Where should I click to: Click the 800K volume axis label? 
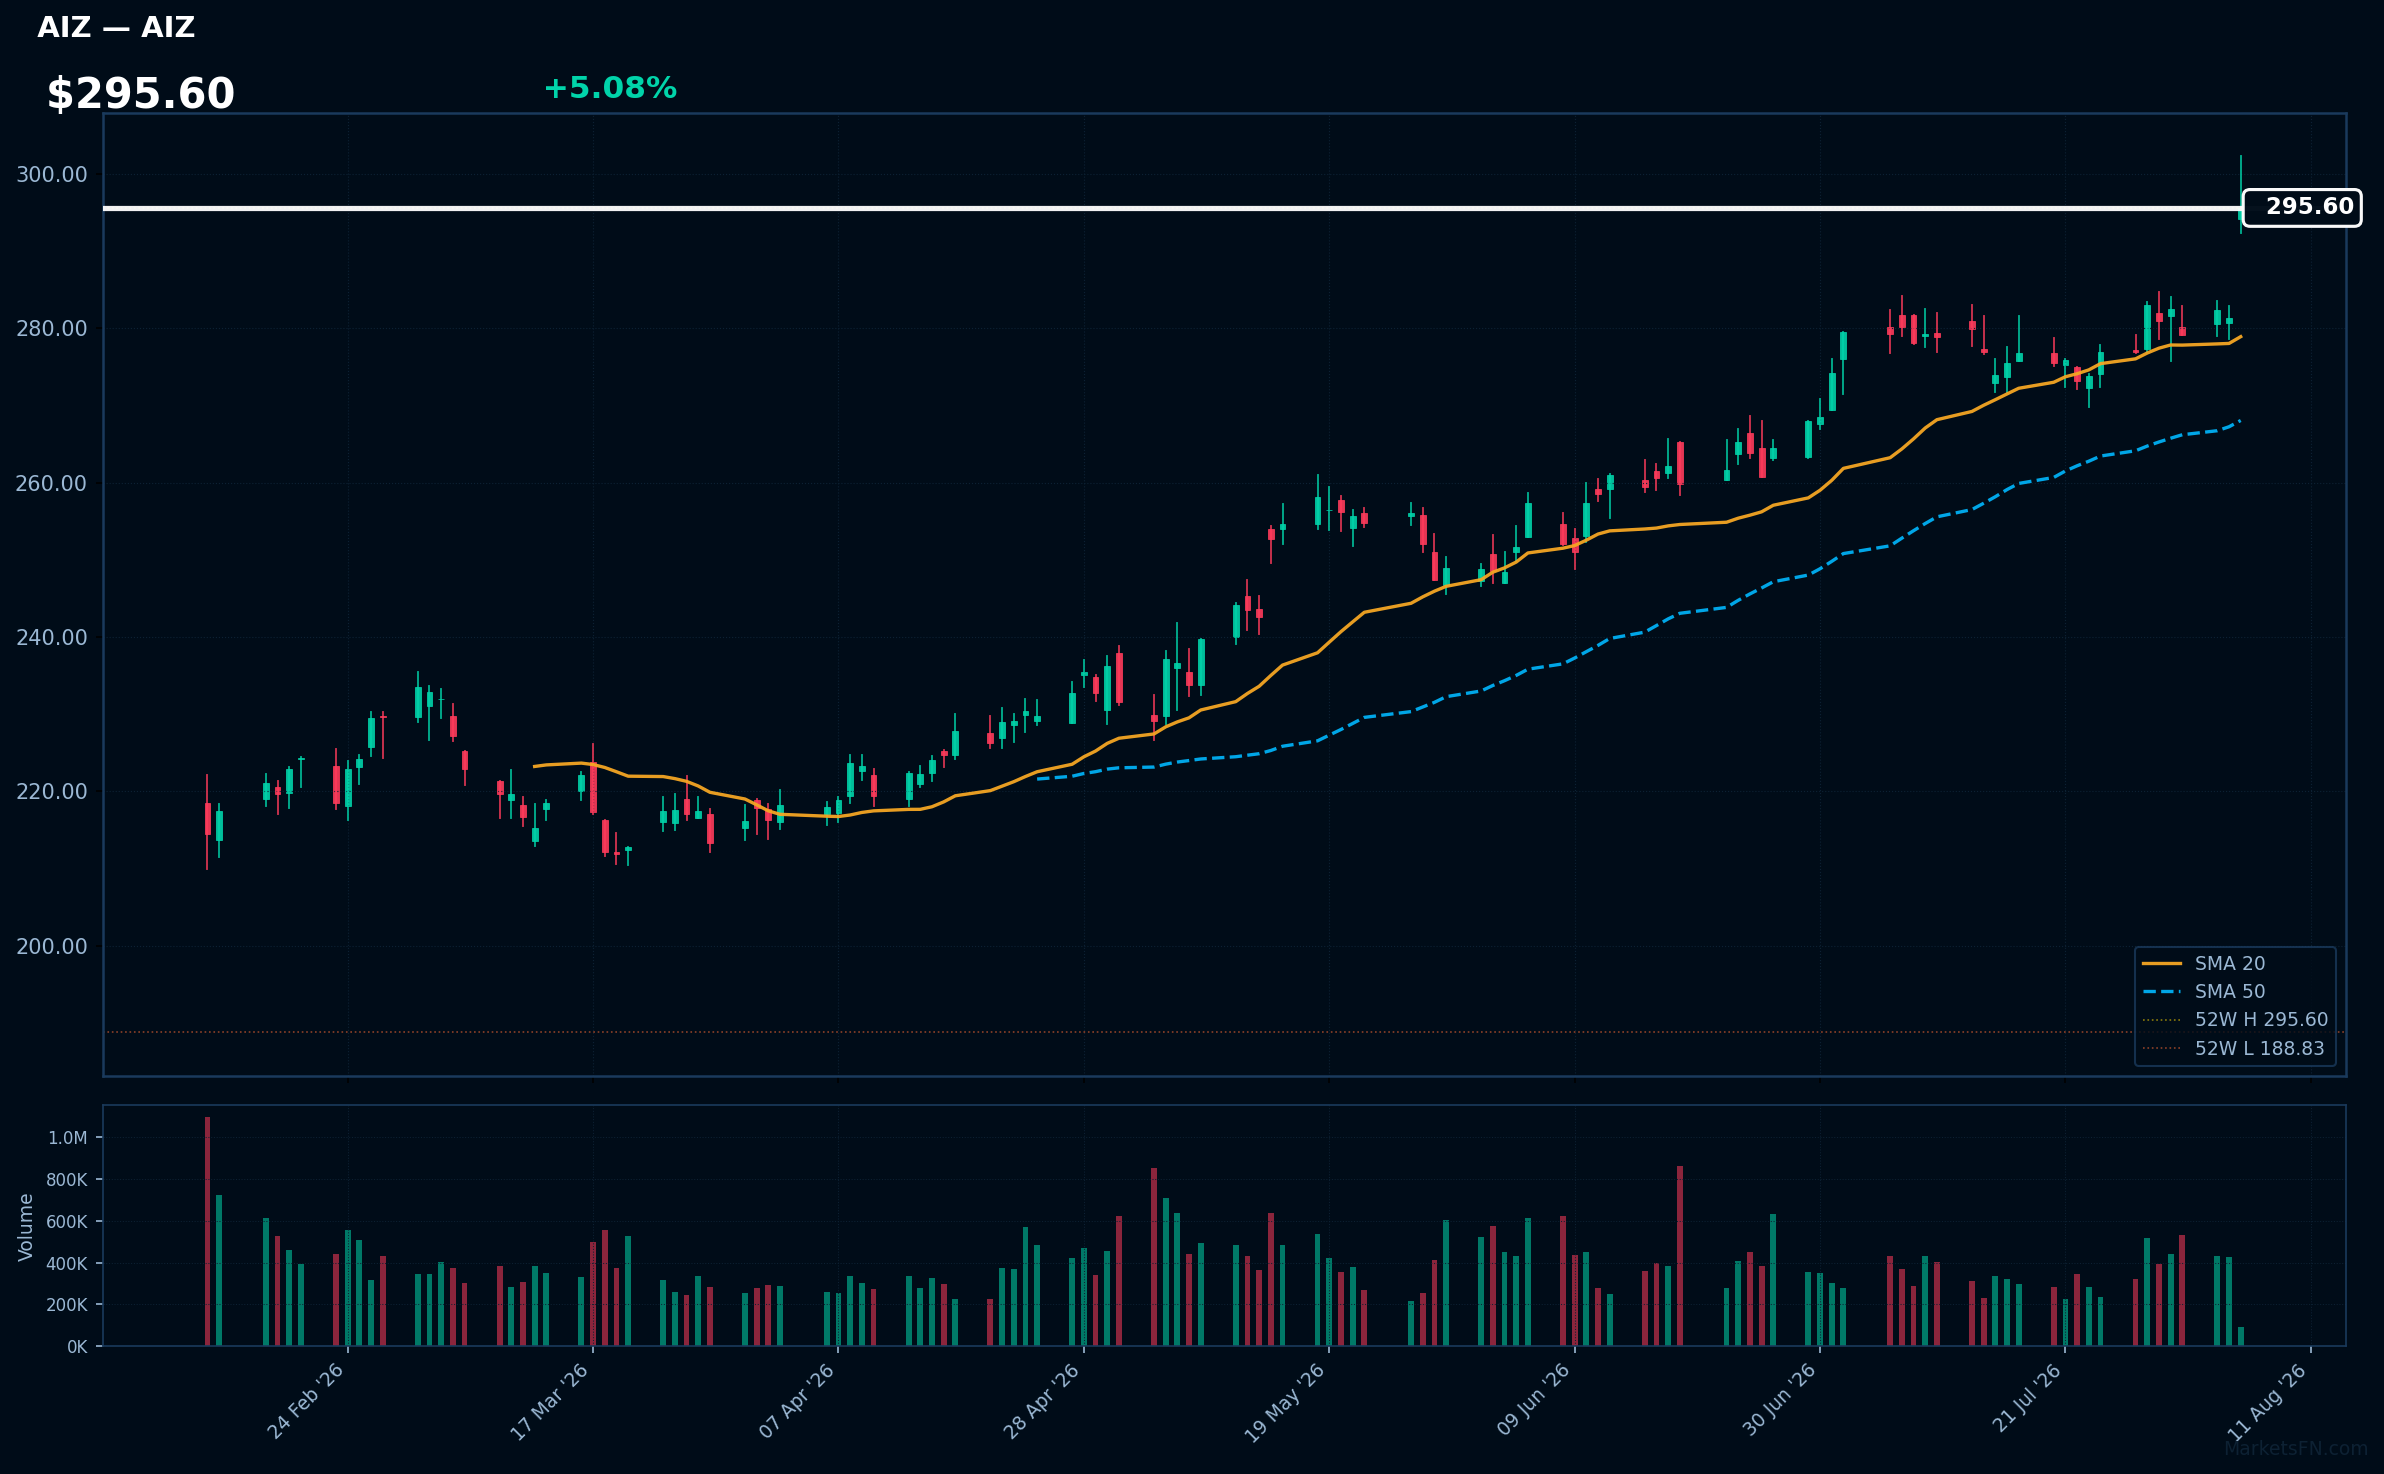[67, 1180]
